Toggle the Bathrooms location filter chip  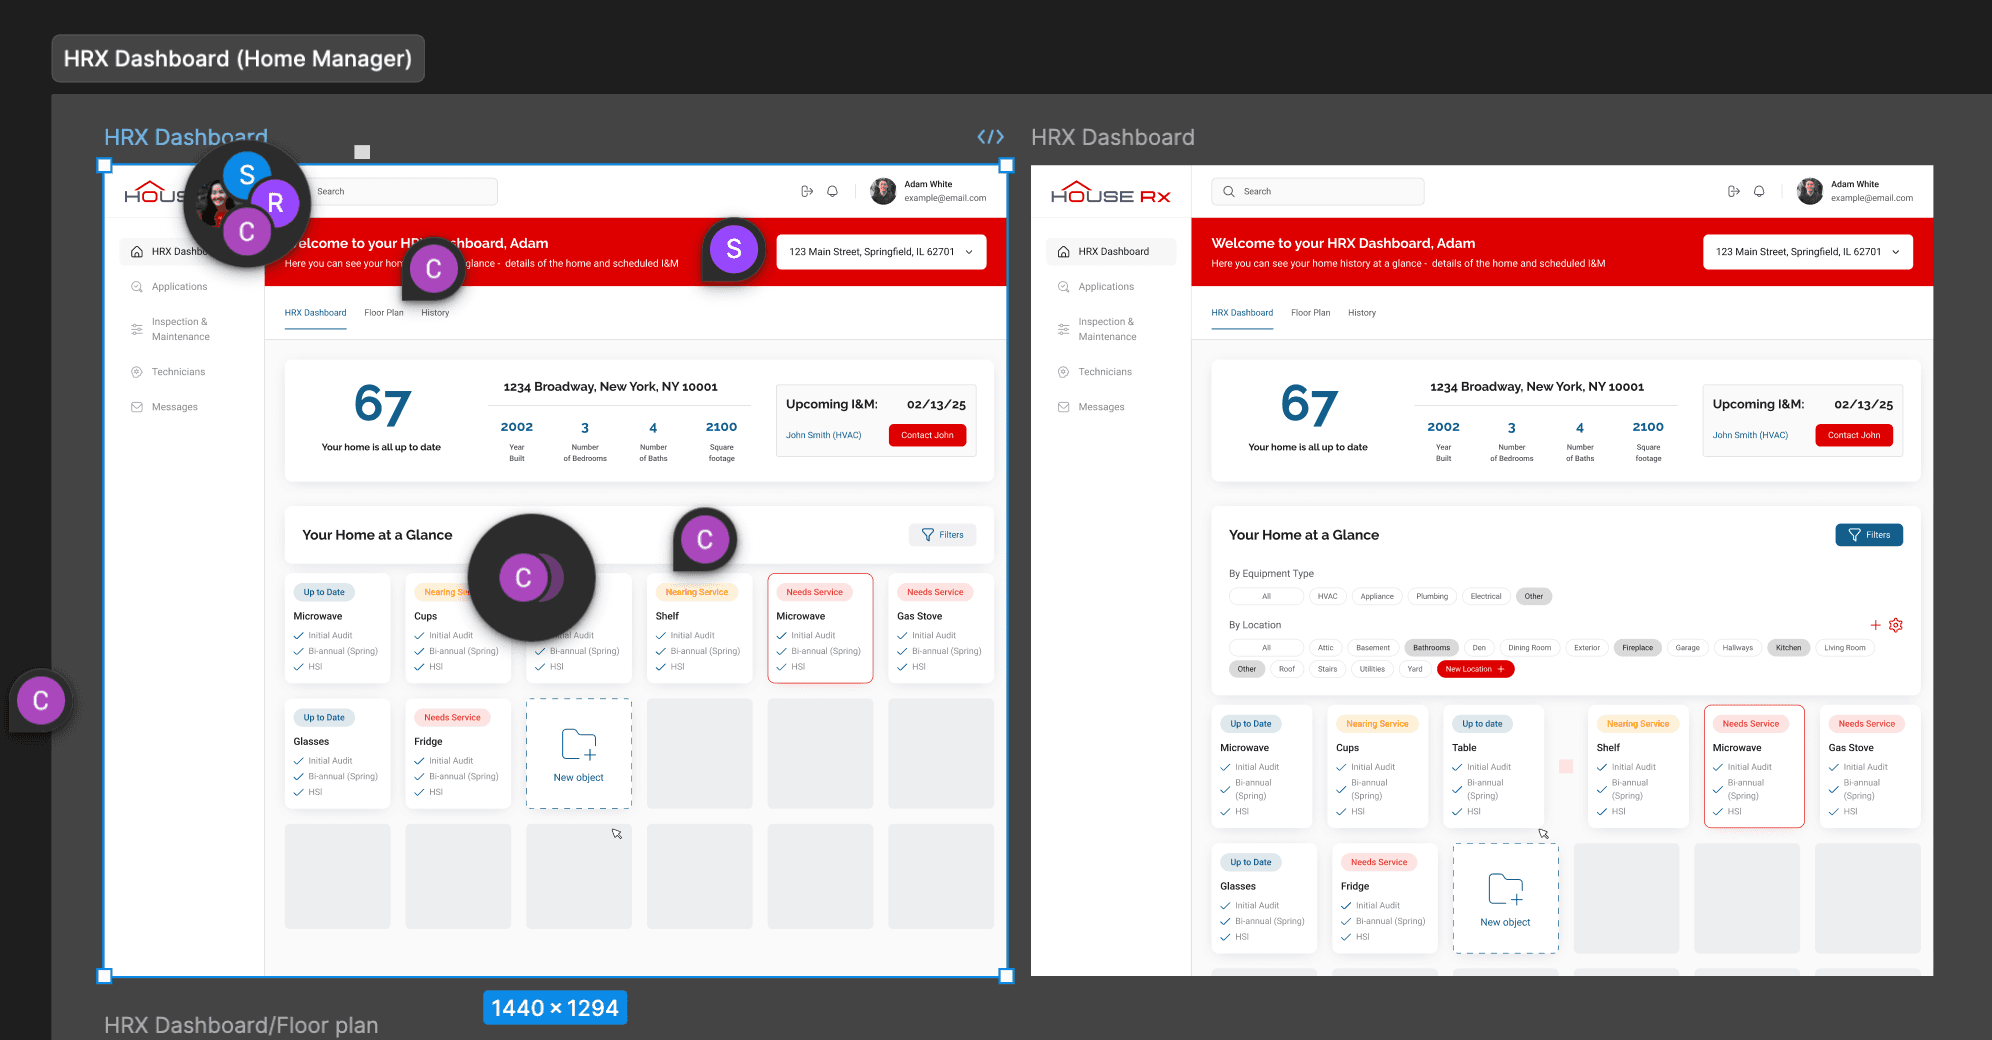tap(1431, 648)
